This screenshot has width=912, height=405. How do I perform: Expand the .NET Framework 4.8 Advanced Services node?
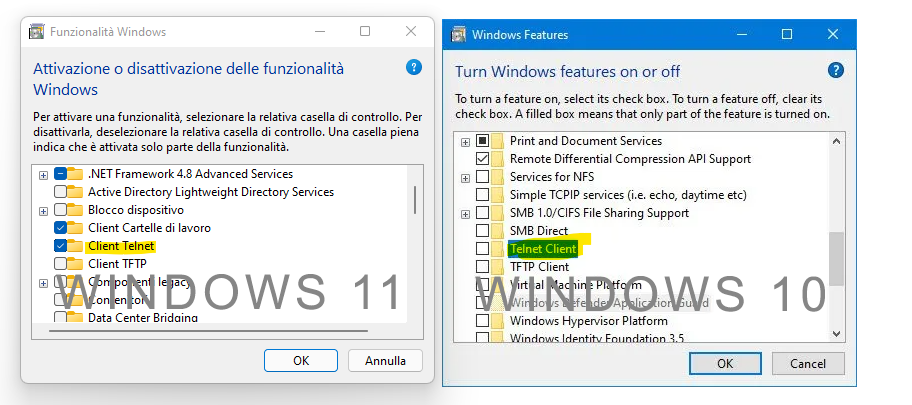[43, 175]
